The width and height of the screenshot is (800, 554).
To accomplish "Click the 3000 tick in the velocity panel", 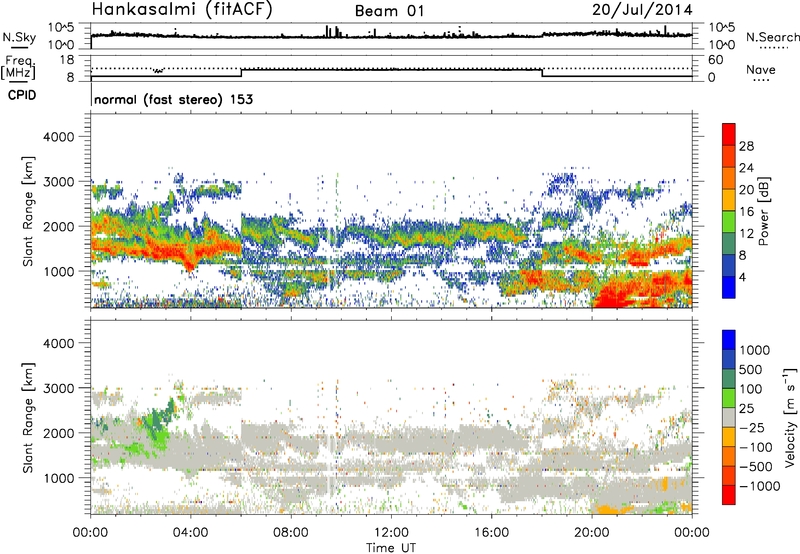I will click(59, 388).
